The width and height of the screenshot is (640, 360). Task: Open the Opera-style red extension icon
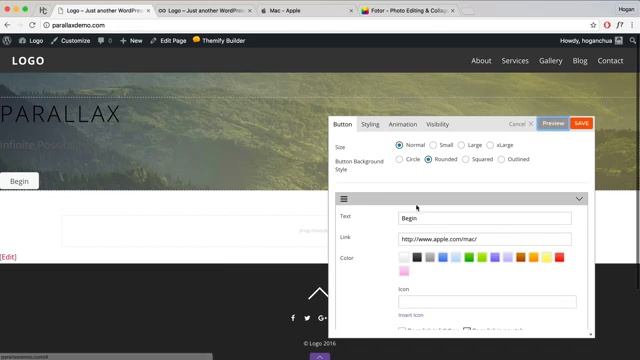[607, 25]
